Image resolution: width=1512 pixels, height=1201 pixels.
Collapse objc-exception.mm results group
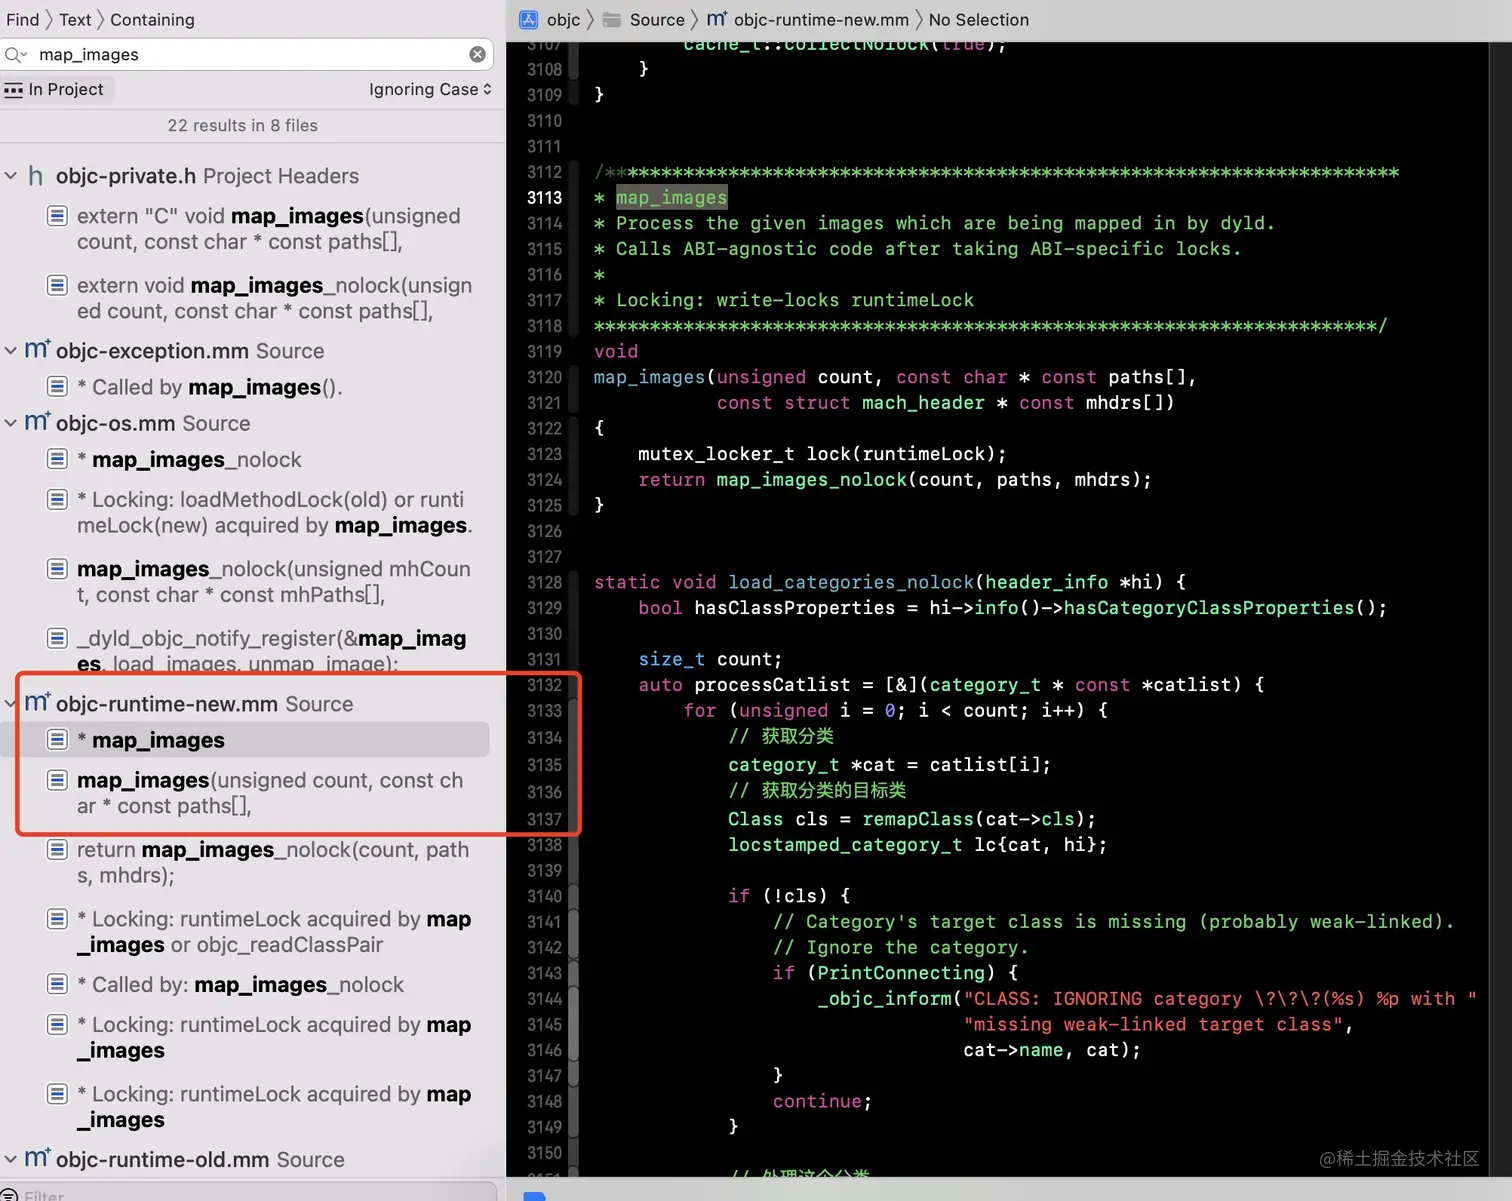[11, 351]
